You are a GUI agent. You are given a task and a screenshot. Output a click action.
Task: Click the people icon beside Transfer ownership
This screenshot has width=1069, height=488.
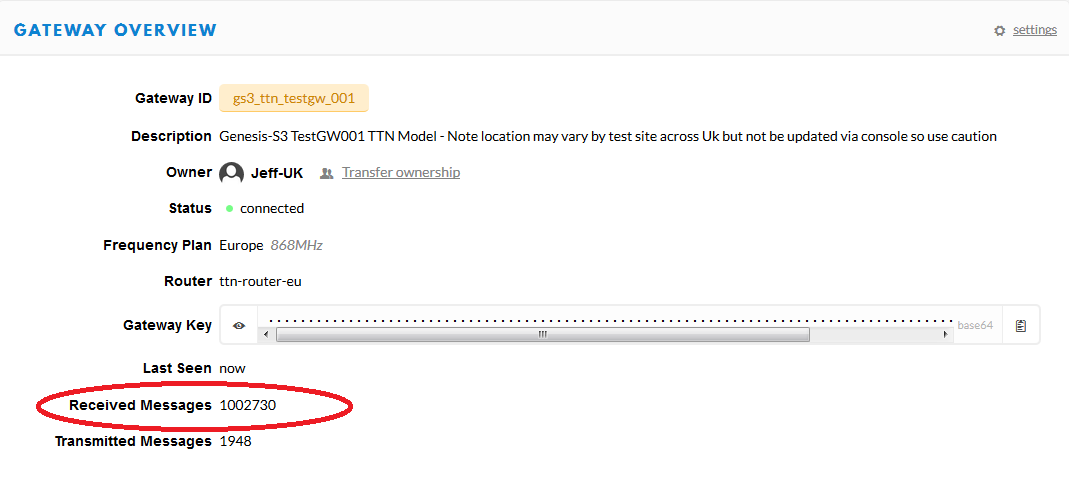[x=327, y=173]
